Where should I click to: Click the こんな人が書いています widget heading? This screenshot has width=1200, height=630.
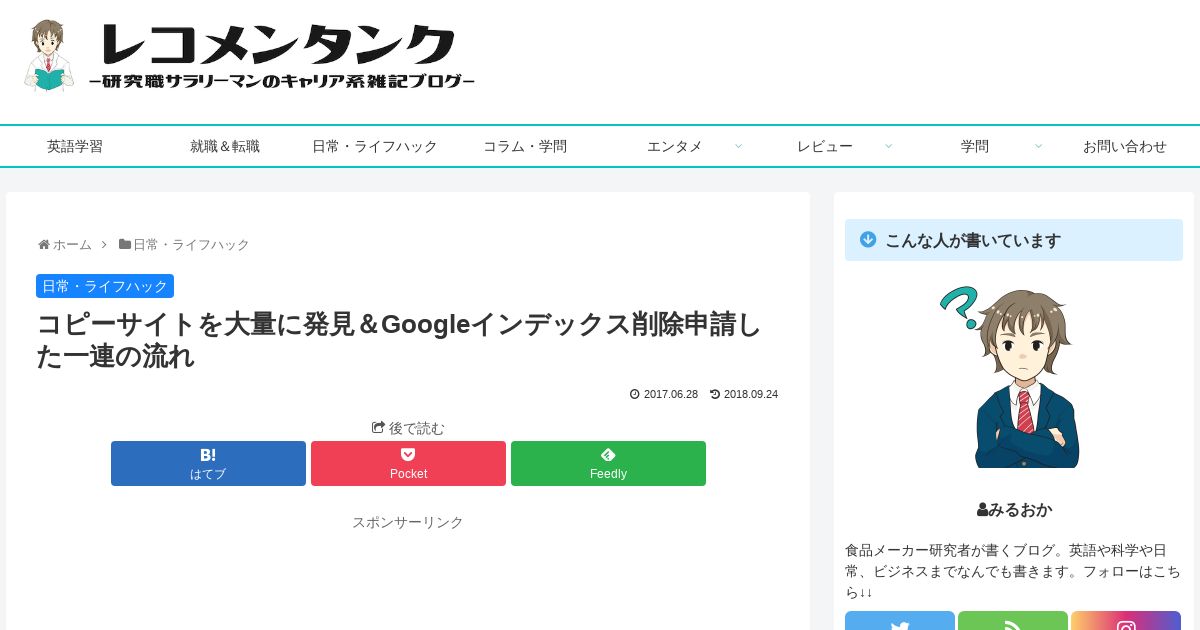click(1014, 240)
